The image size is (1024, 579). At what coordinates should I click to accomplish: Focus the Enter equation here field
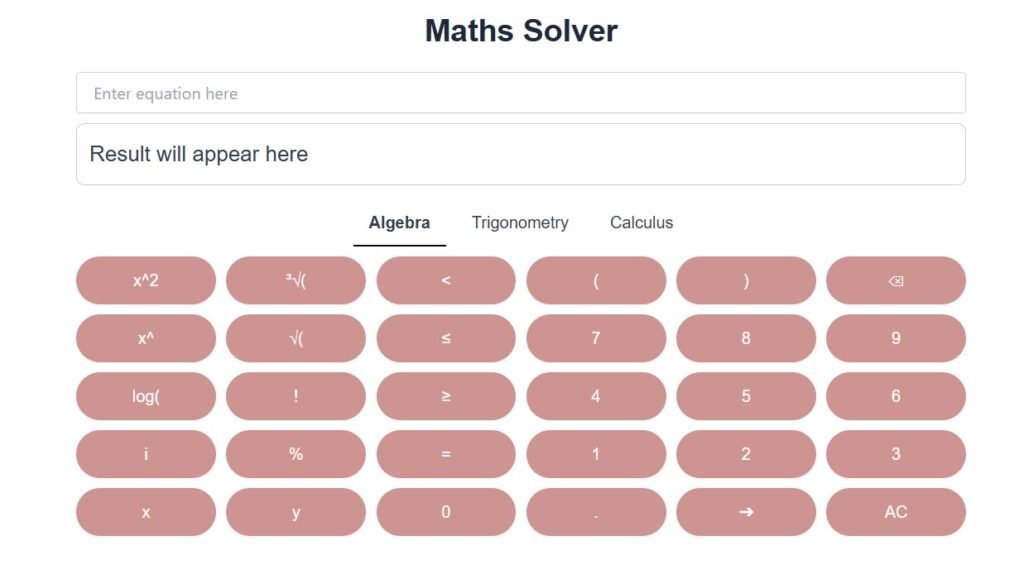tap(520, 93)
